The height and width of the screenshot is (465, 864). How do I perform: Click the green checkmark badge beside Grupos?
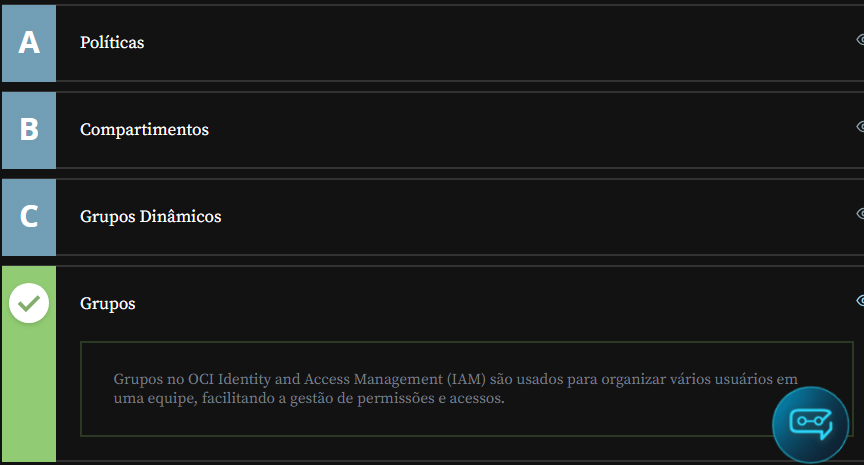pyautogui.click(x=29, y=303)
